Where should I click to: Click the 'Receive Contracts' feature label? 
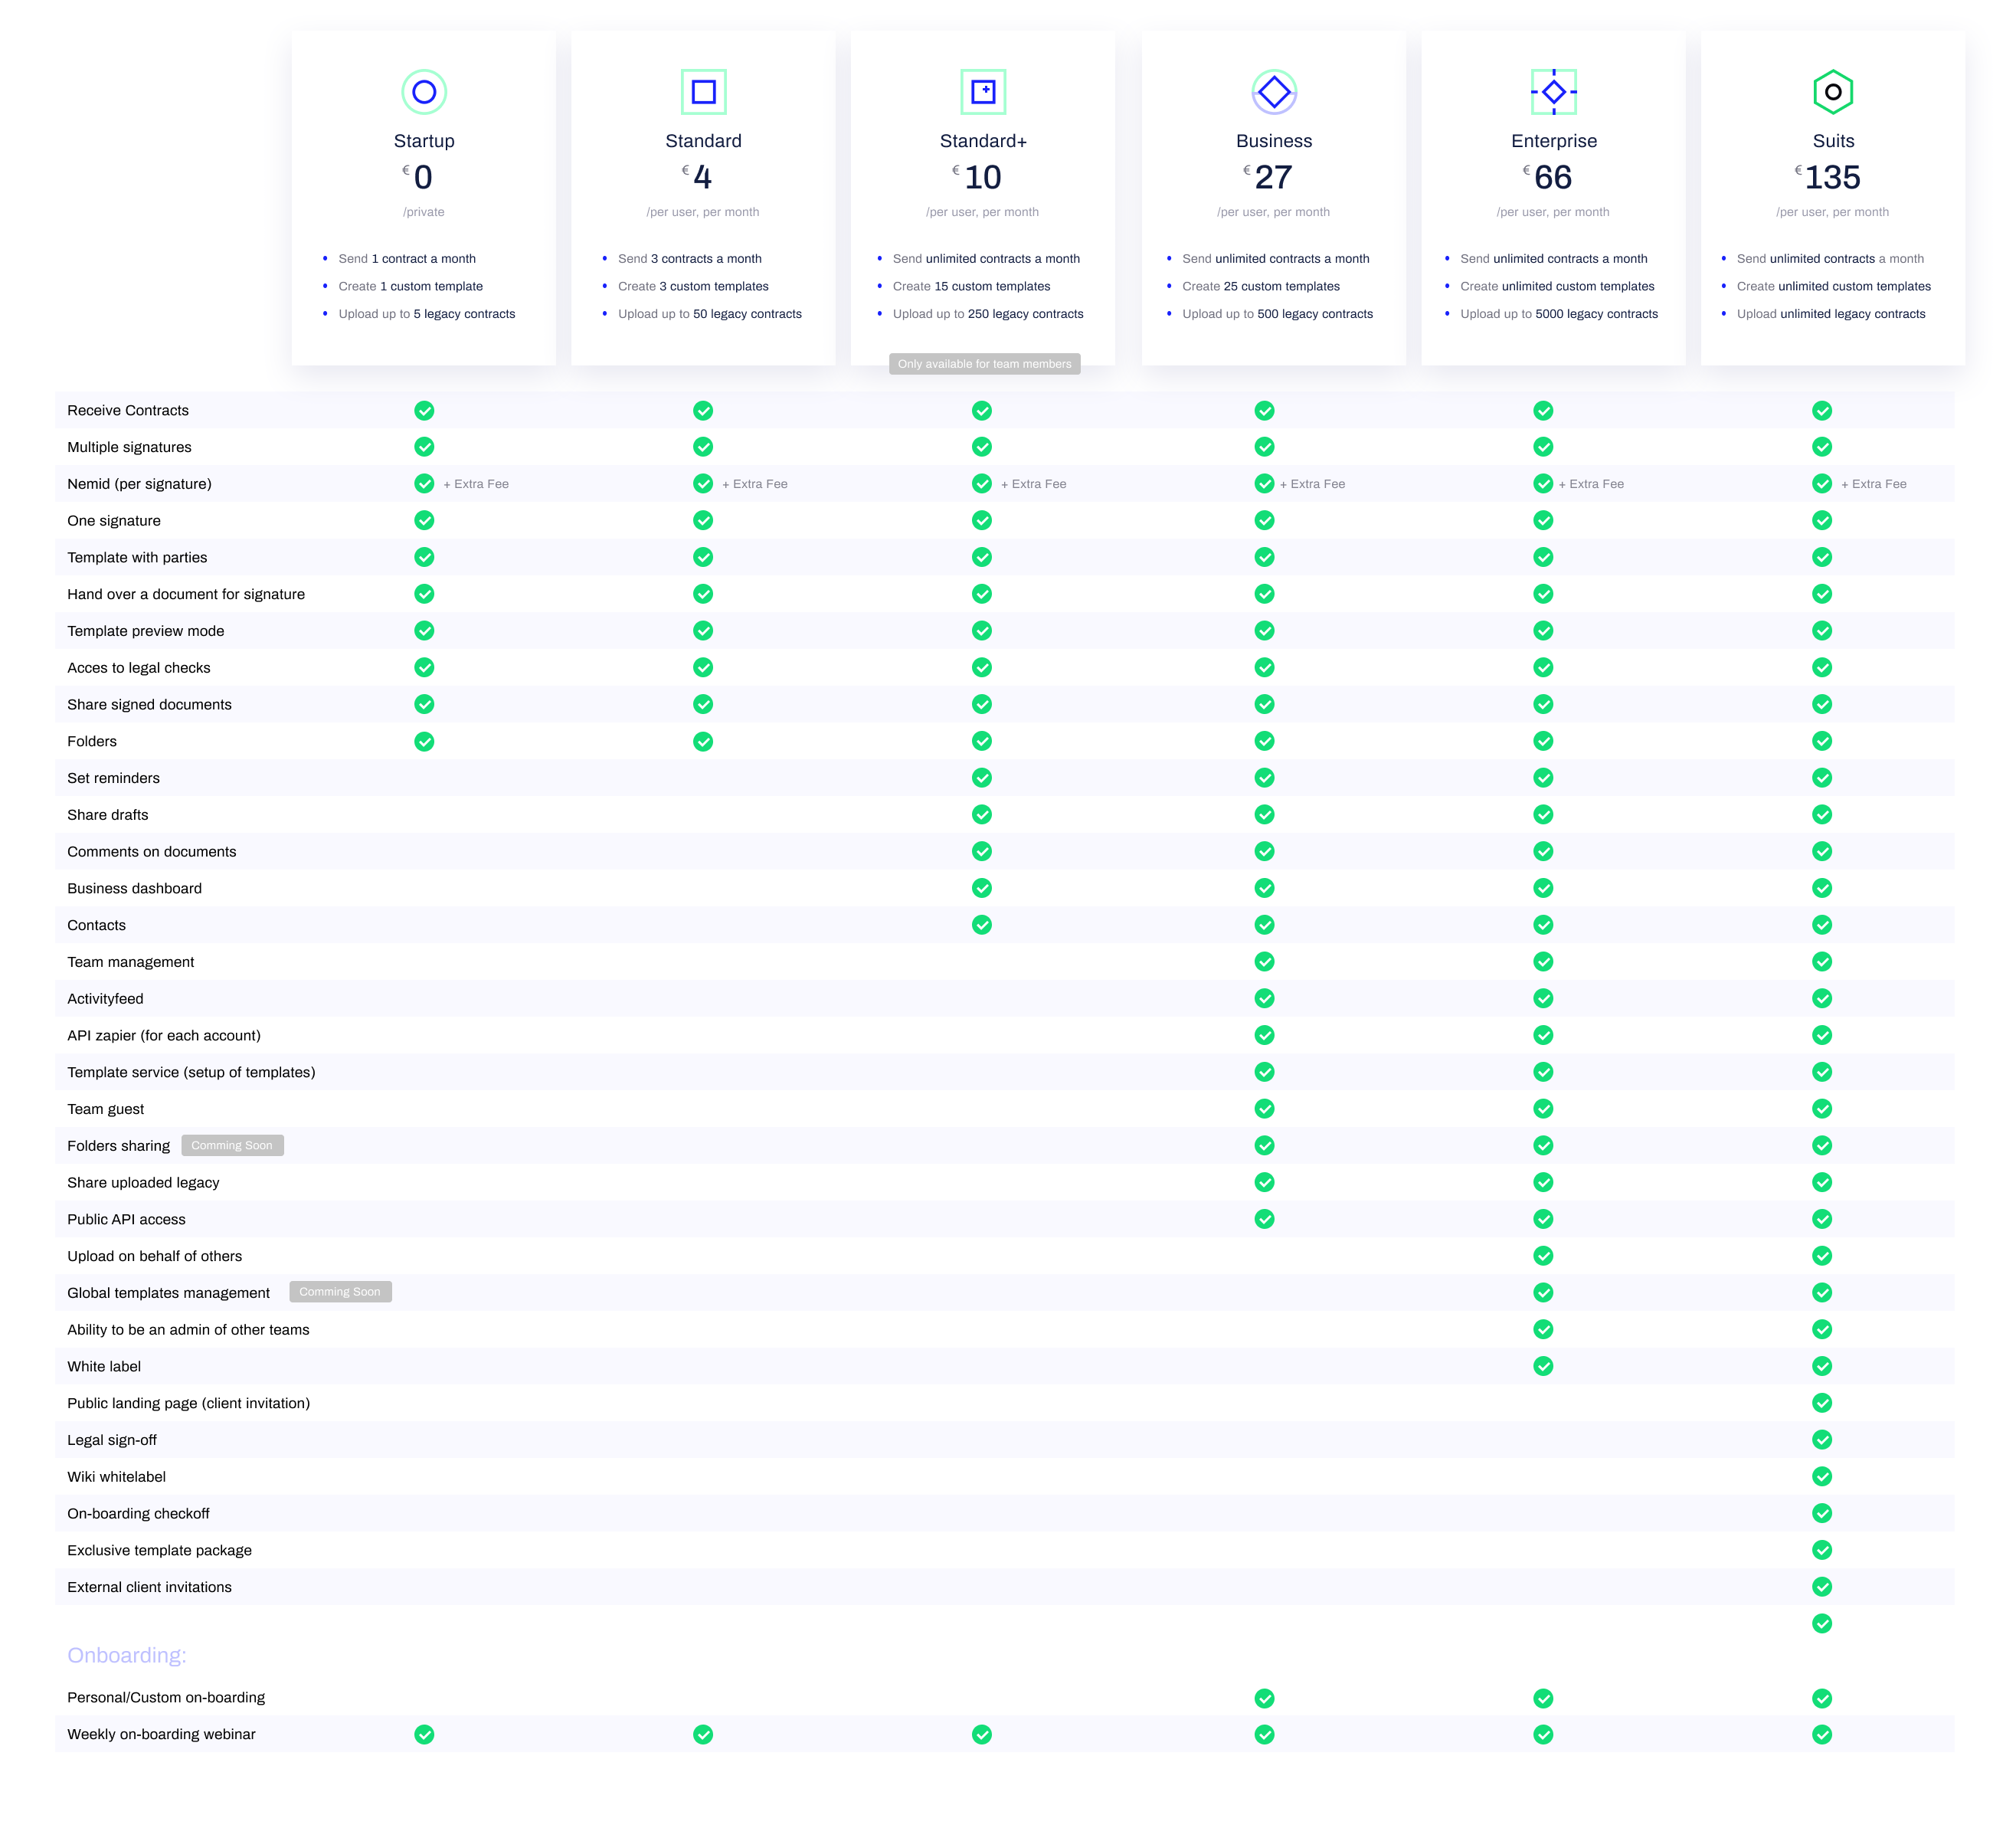(x=128, y=411)
